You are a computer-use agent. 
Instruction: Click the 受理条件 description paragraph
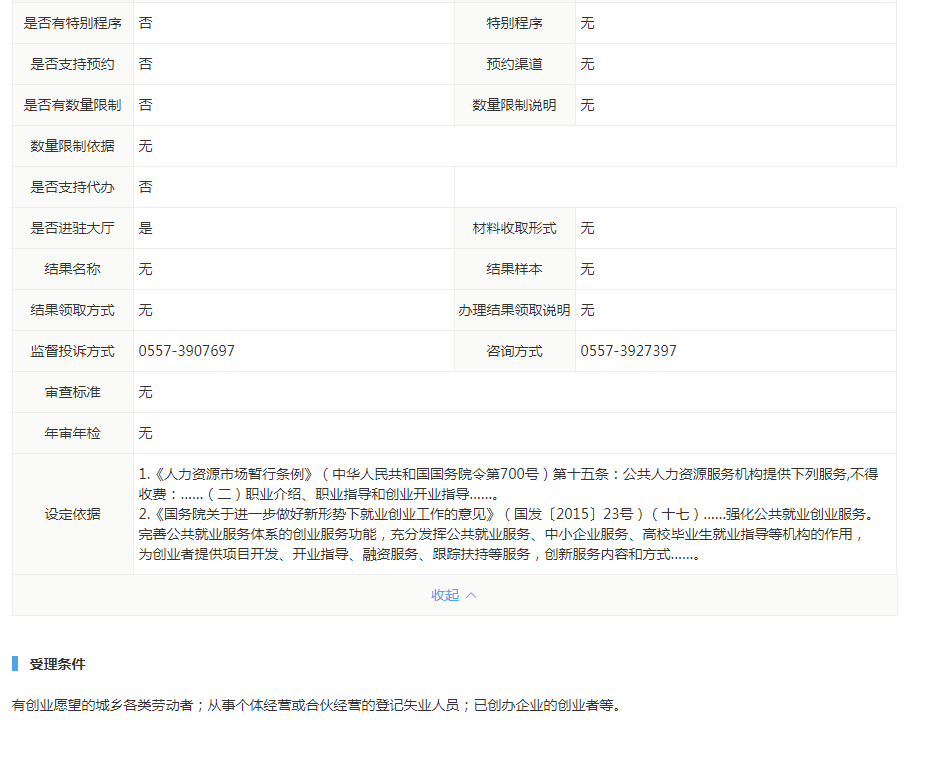pos(316,705)
